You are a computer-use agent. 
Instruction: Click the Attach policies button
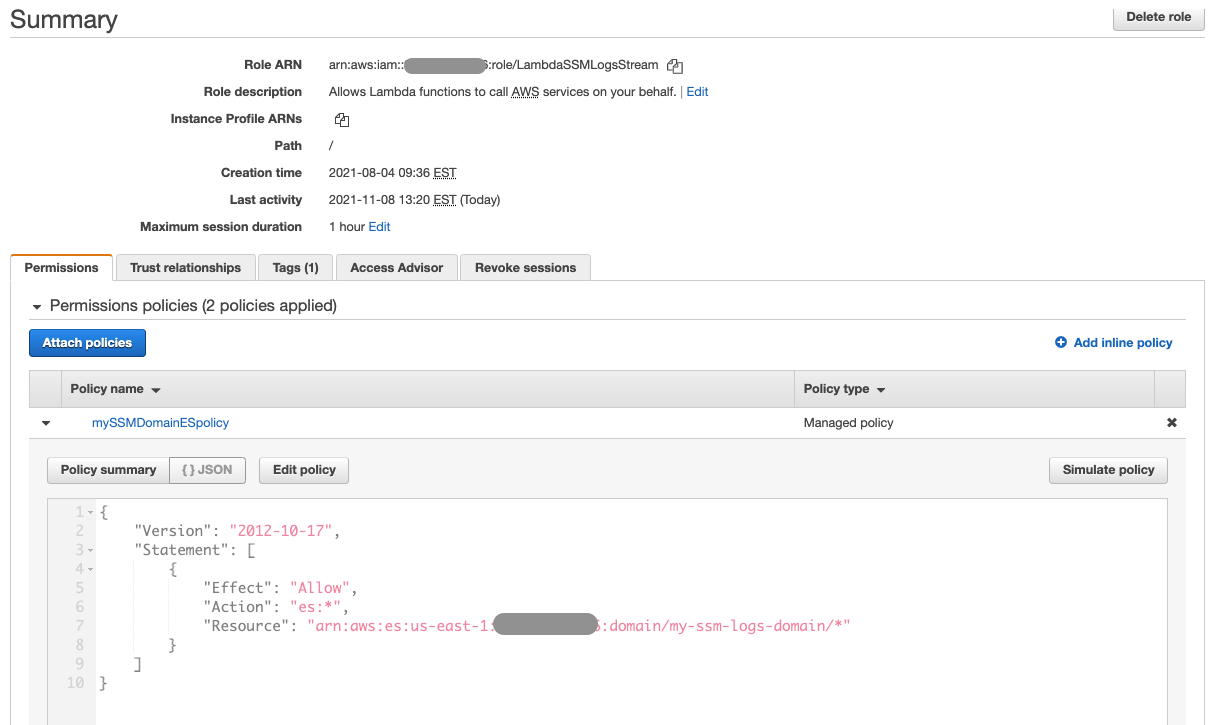(x=87, y=342)
